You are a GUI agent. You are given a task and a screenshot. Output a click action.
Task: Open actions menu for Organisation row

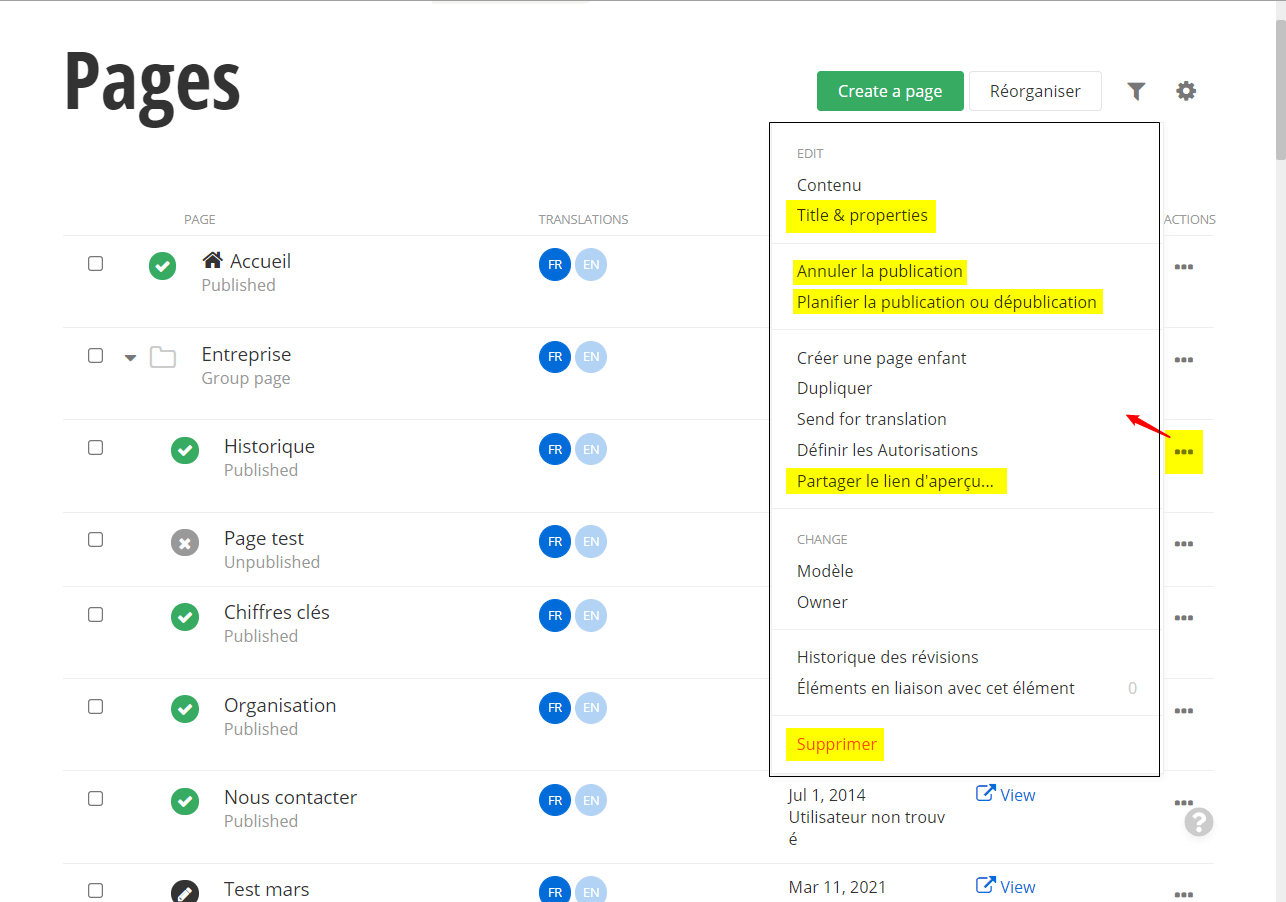[1184, 711]
